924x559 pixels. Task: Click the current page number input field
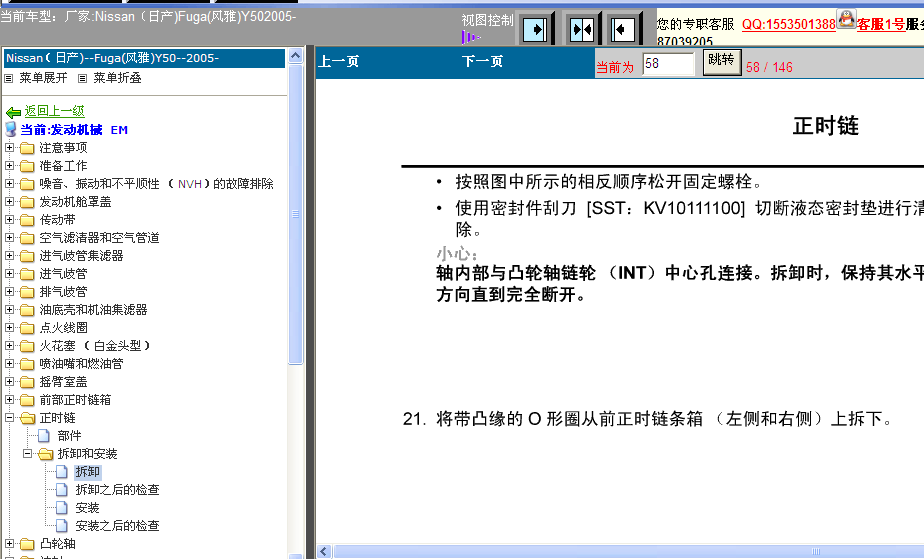pos(668,64)
